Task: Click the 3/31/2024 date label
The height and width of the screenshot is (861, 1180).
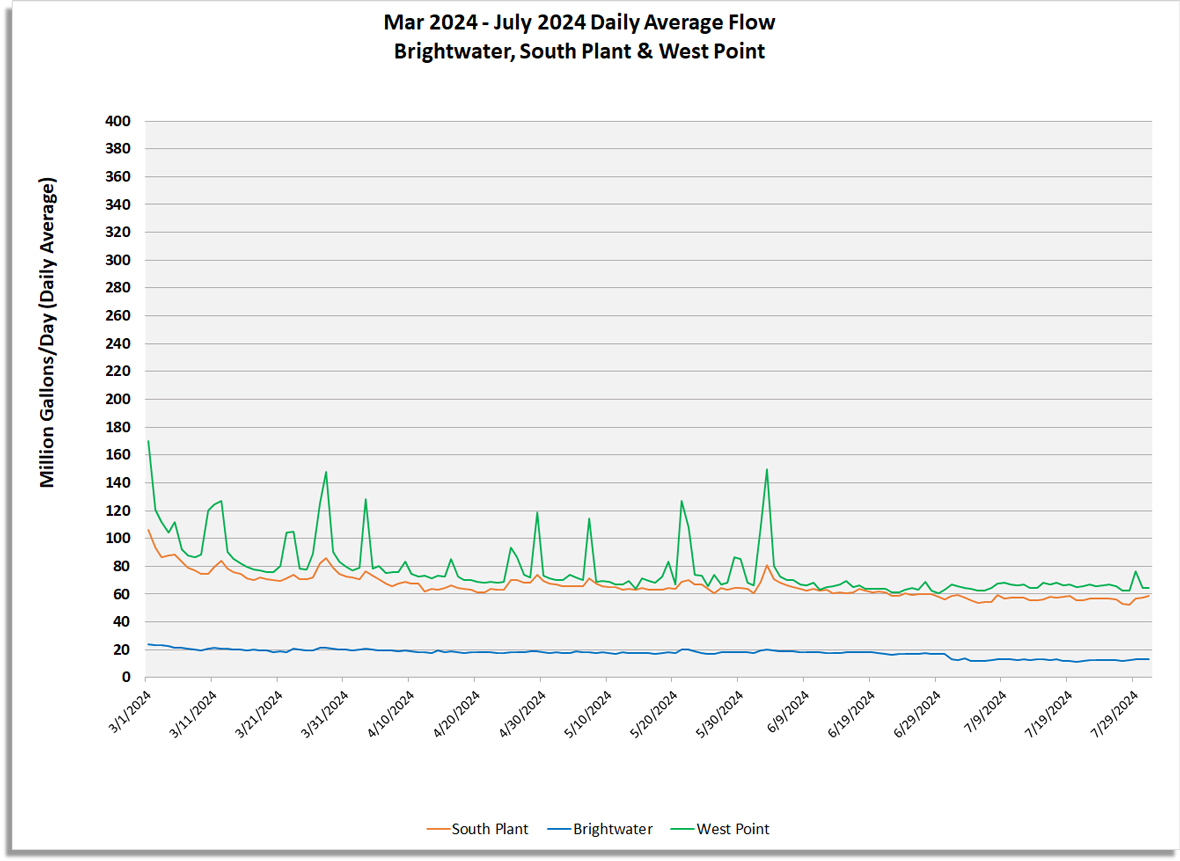Action: point(324,715)
